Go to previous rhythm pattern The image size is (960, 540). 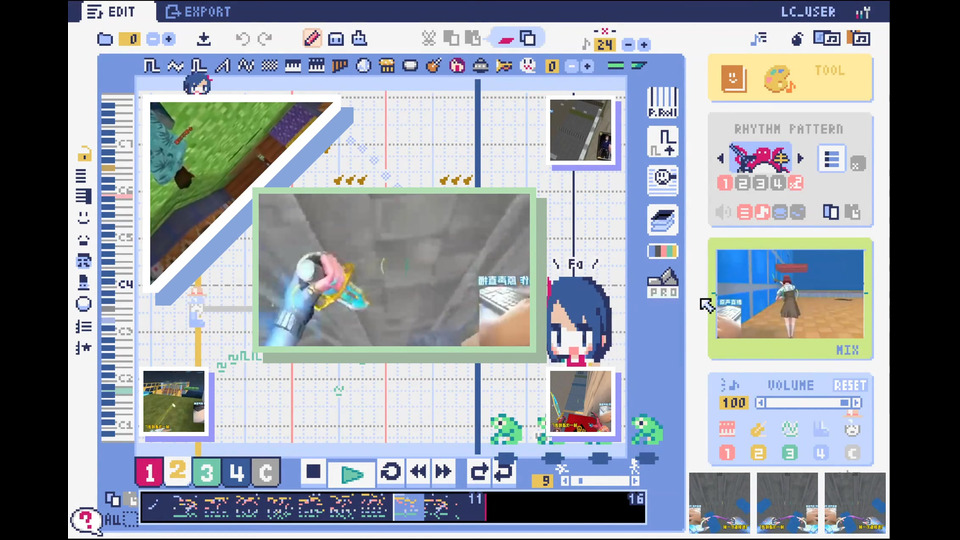tap(720, 159)
